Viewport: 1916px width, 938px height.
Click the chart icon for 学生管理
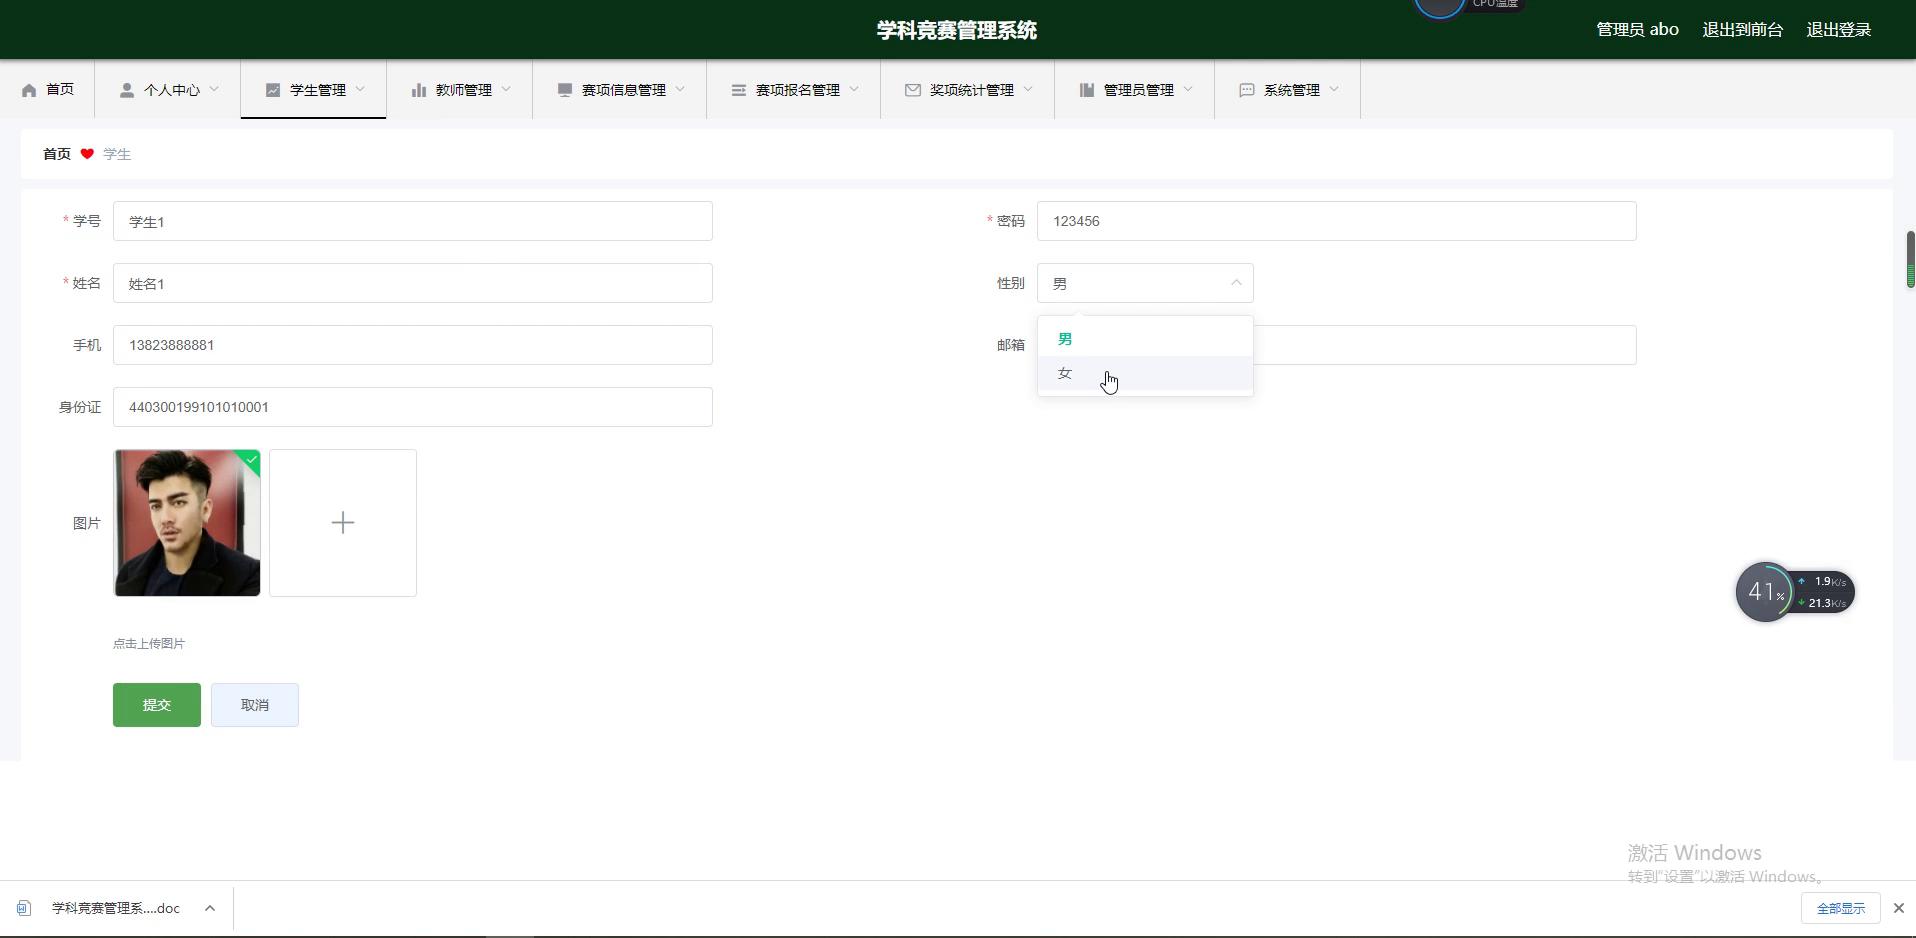pyautogui.click(x=273, y=90)
